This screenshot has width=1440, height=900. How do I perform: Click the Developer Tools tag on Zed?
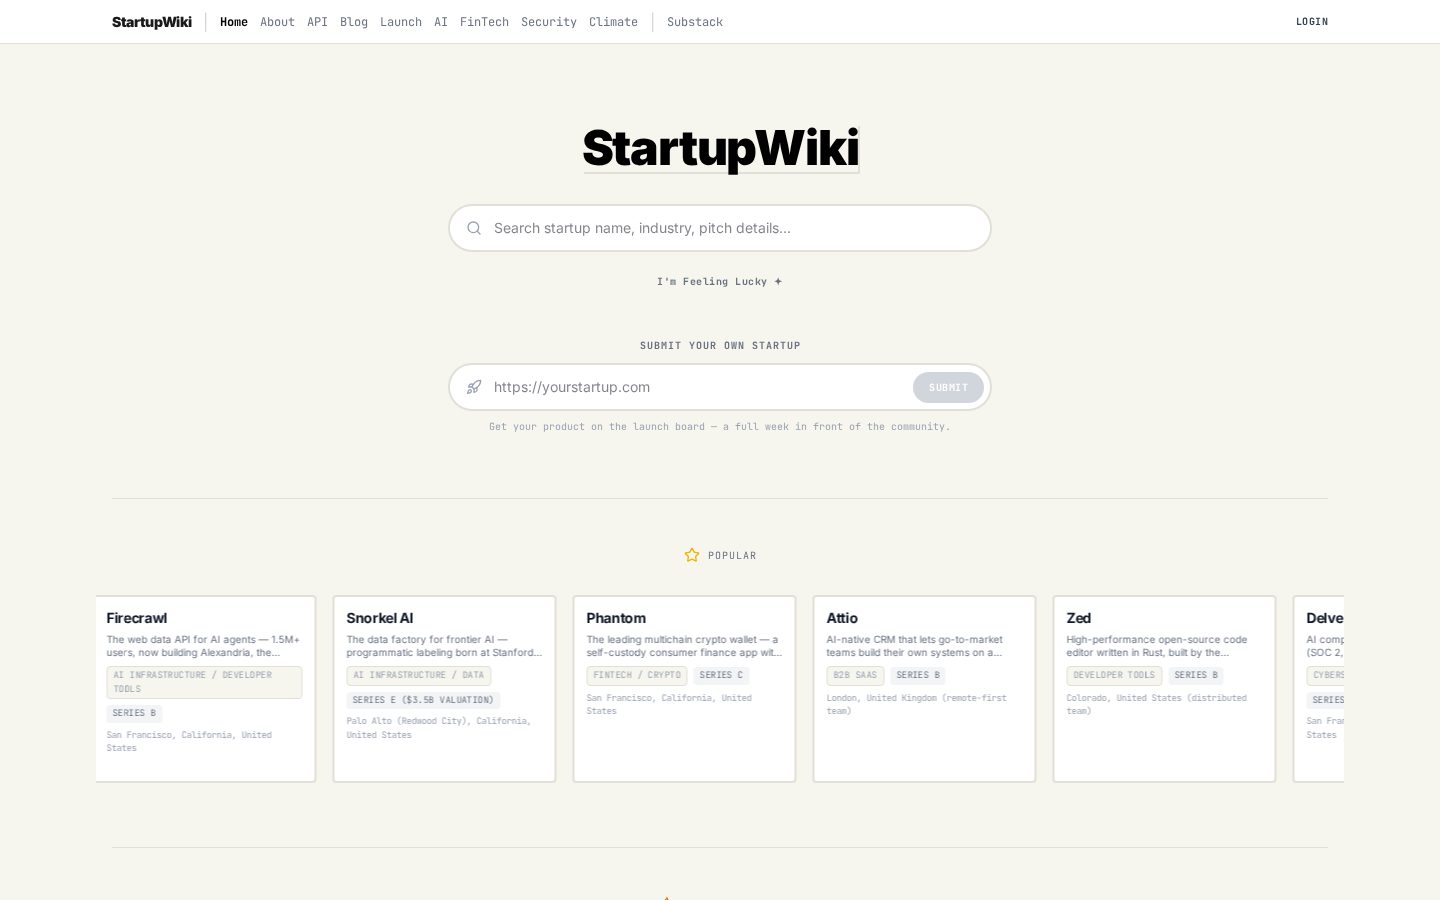pyautogui.click(x=1114, y=675)
